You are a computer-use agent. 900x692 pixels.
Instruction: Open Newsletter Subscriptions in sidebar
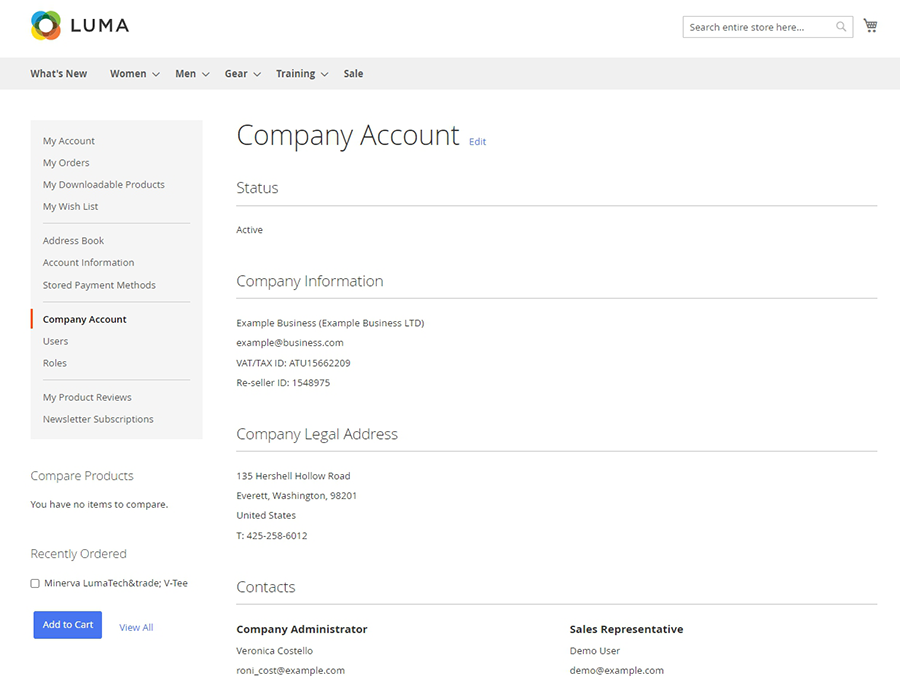click(98, 419)
